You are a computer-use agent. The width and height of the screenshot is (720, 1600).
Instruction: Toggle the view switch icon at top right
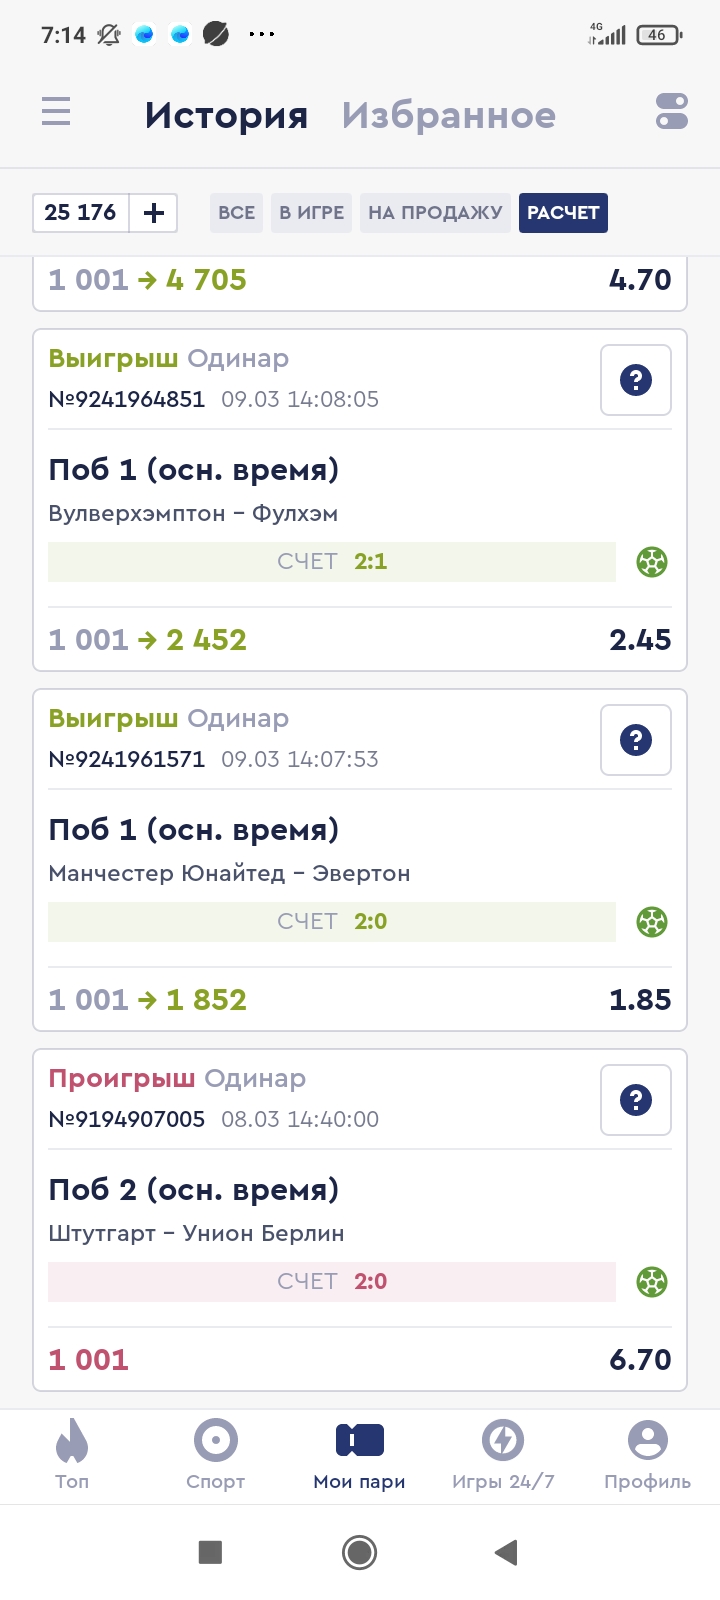tap(671, 112)
